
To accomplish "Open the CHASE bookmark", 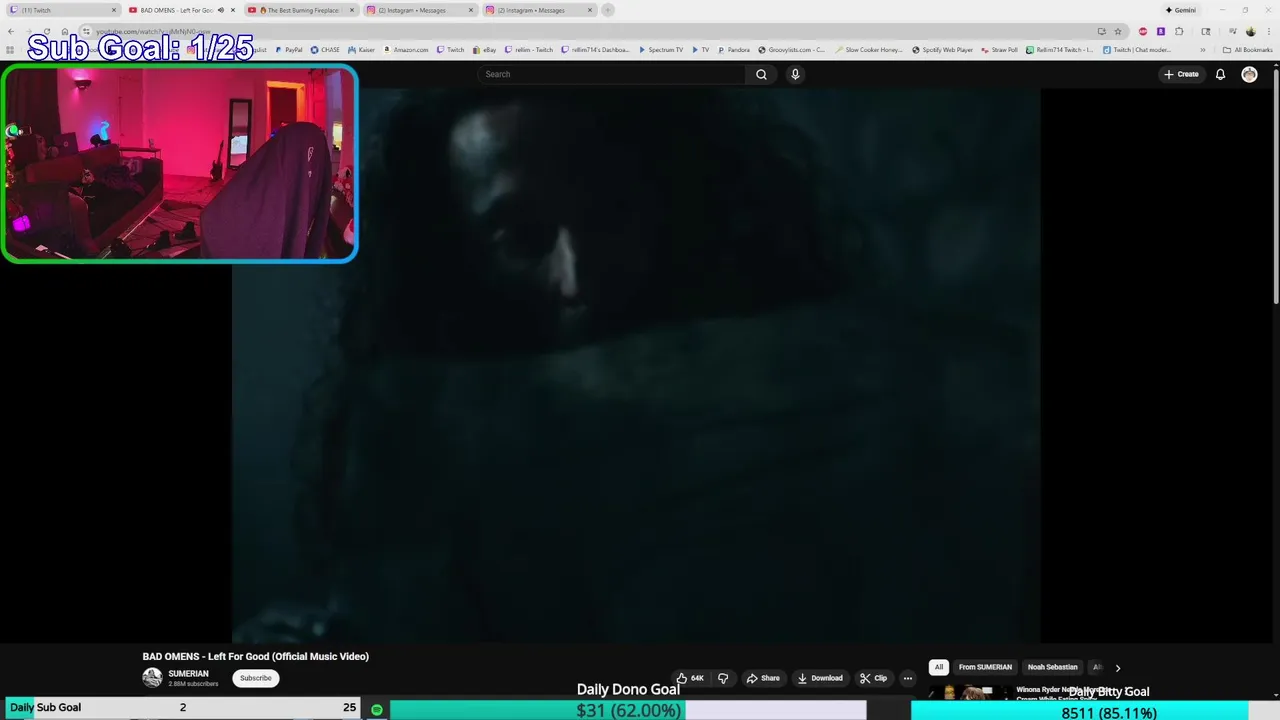I will coord(325,50).
